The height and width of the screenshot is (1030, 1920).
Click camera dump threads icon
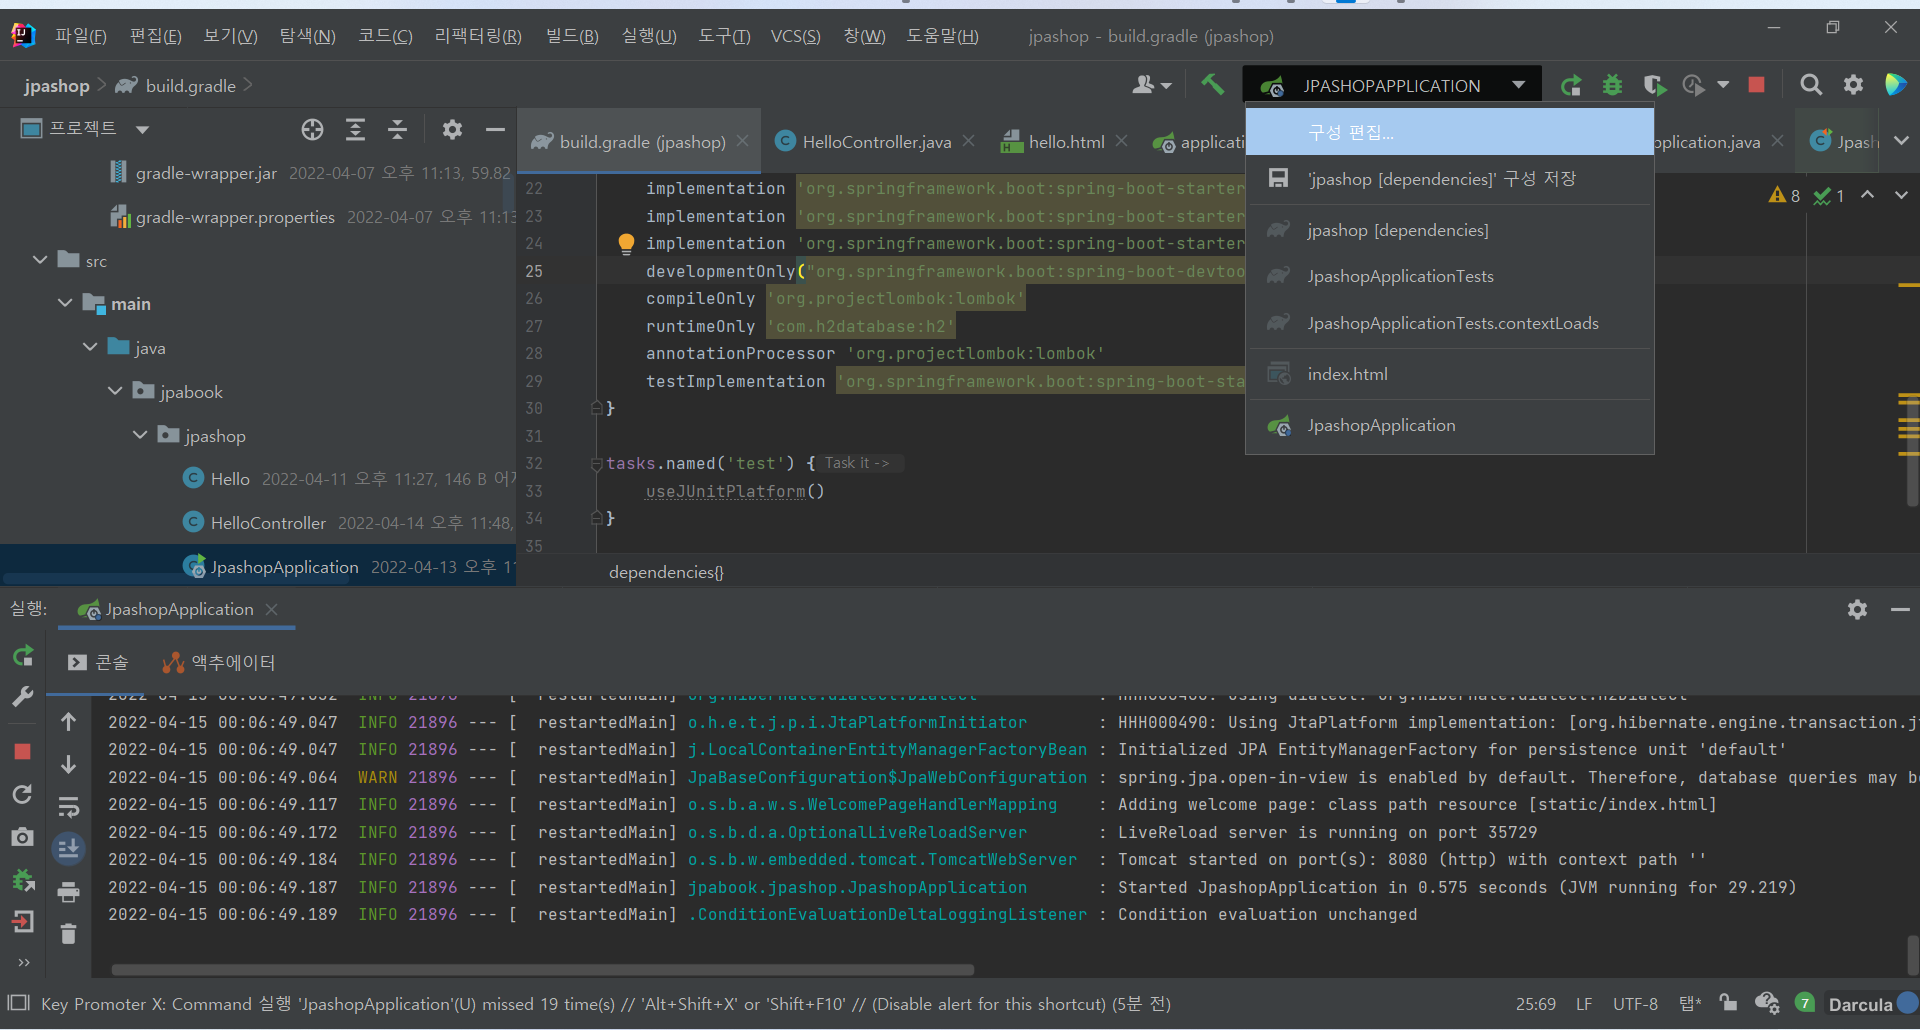point(23,837)
